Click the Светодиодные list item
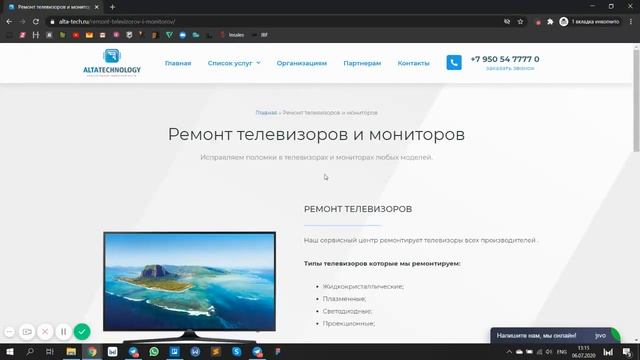 coord(347,311)
